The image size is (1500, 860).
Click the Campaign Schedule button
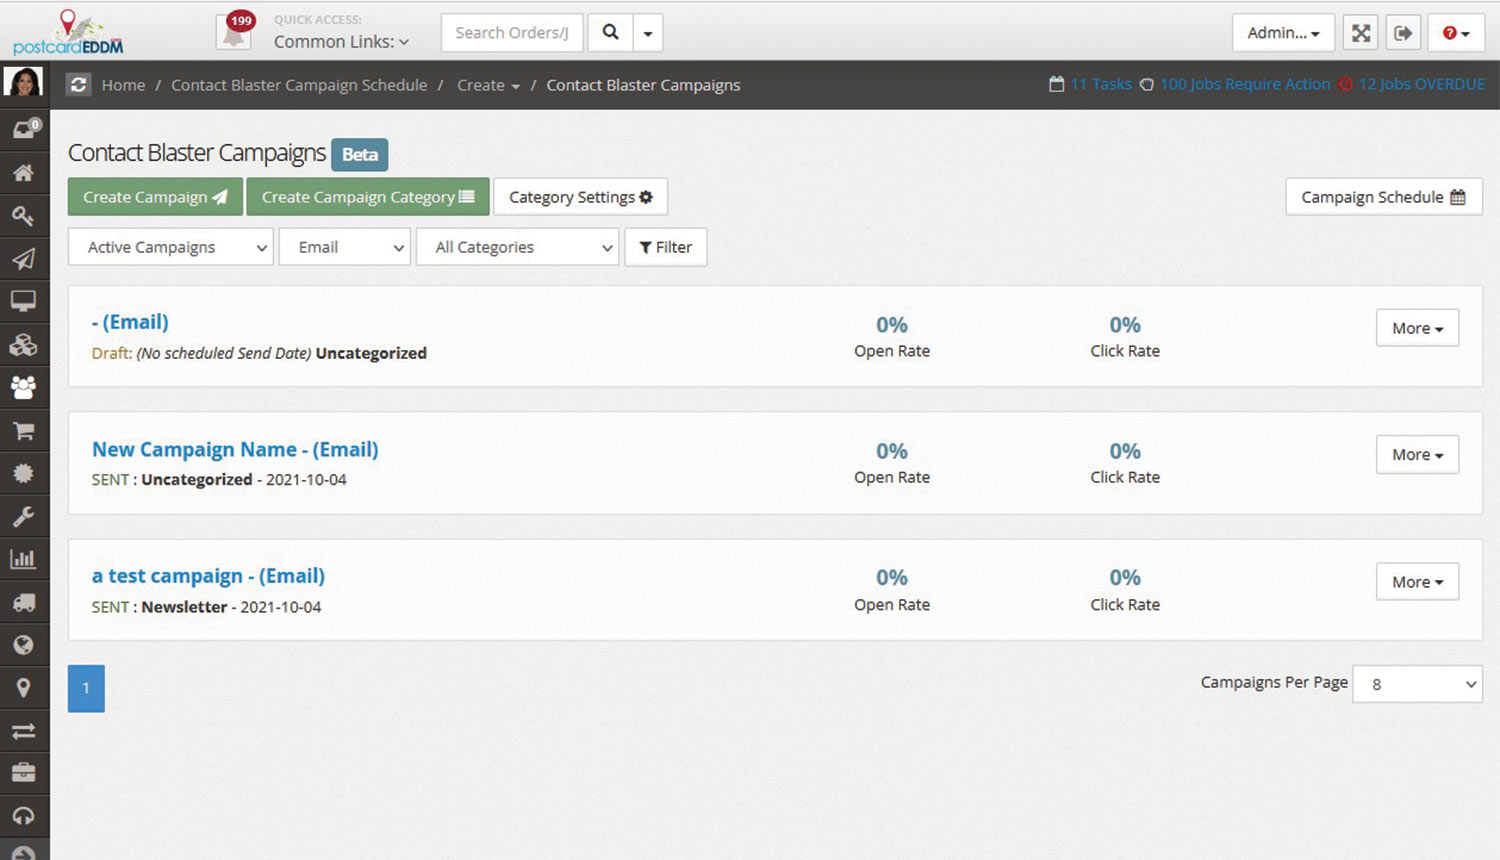coord(1383,197)
